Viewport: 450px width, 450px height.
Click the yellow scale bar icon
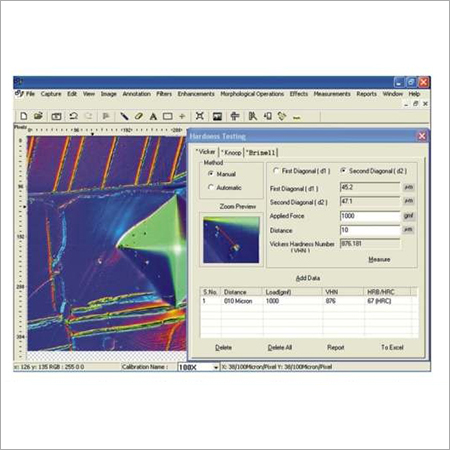(297, 117)
